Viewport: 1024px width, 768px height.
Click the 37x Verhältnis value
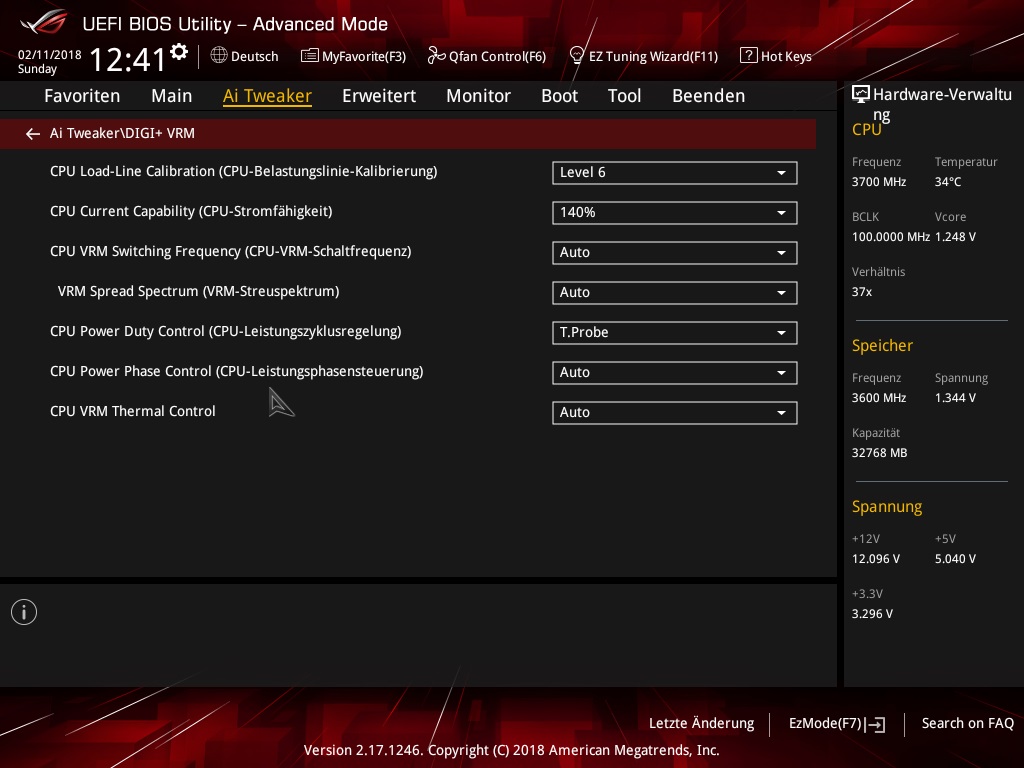(x=862, y=292)
